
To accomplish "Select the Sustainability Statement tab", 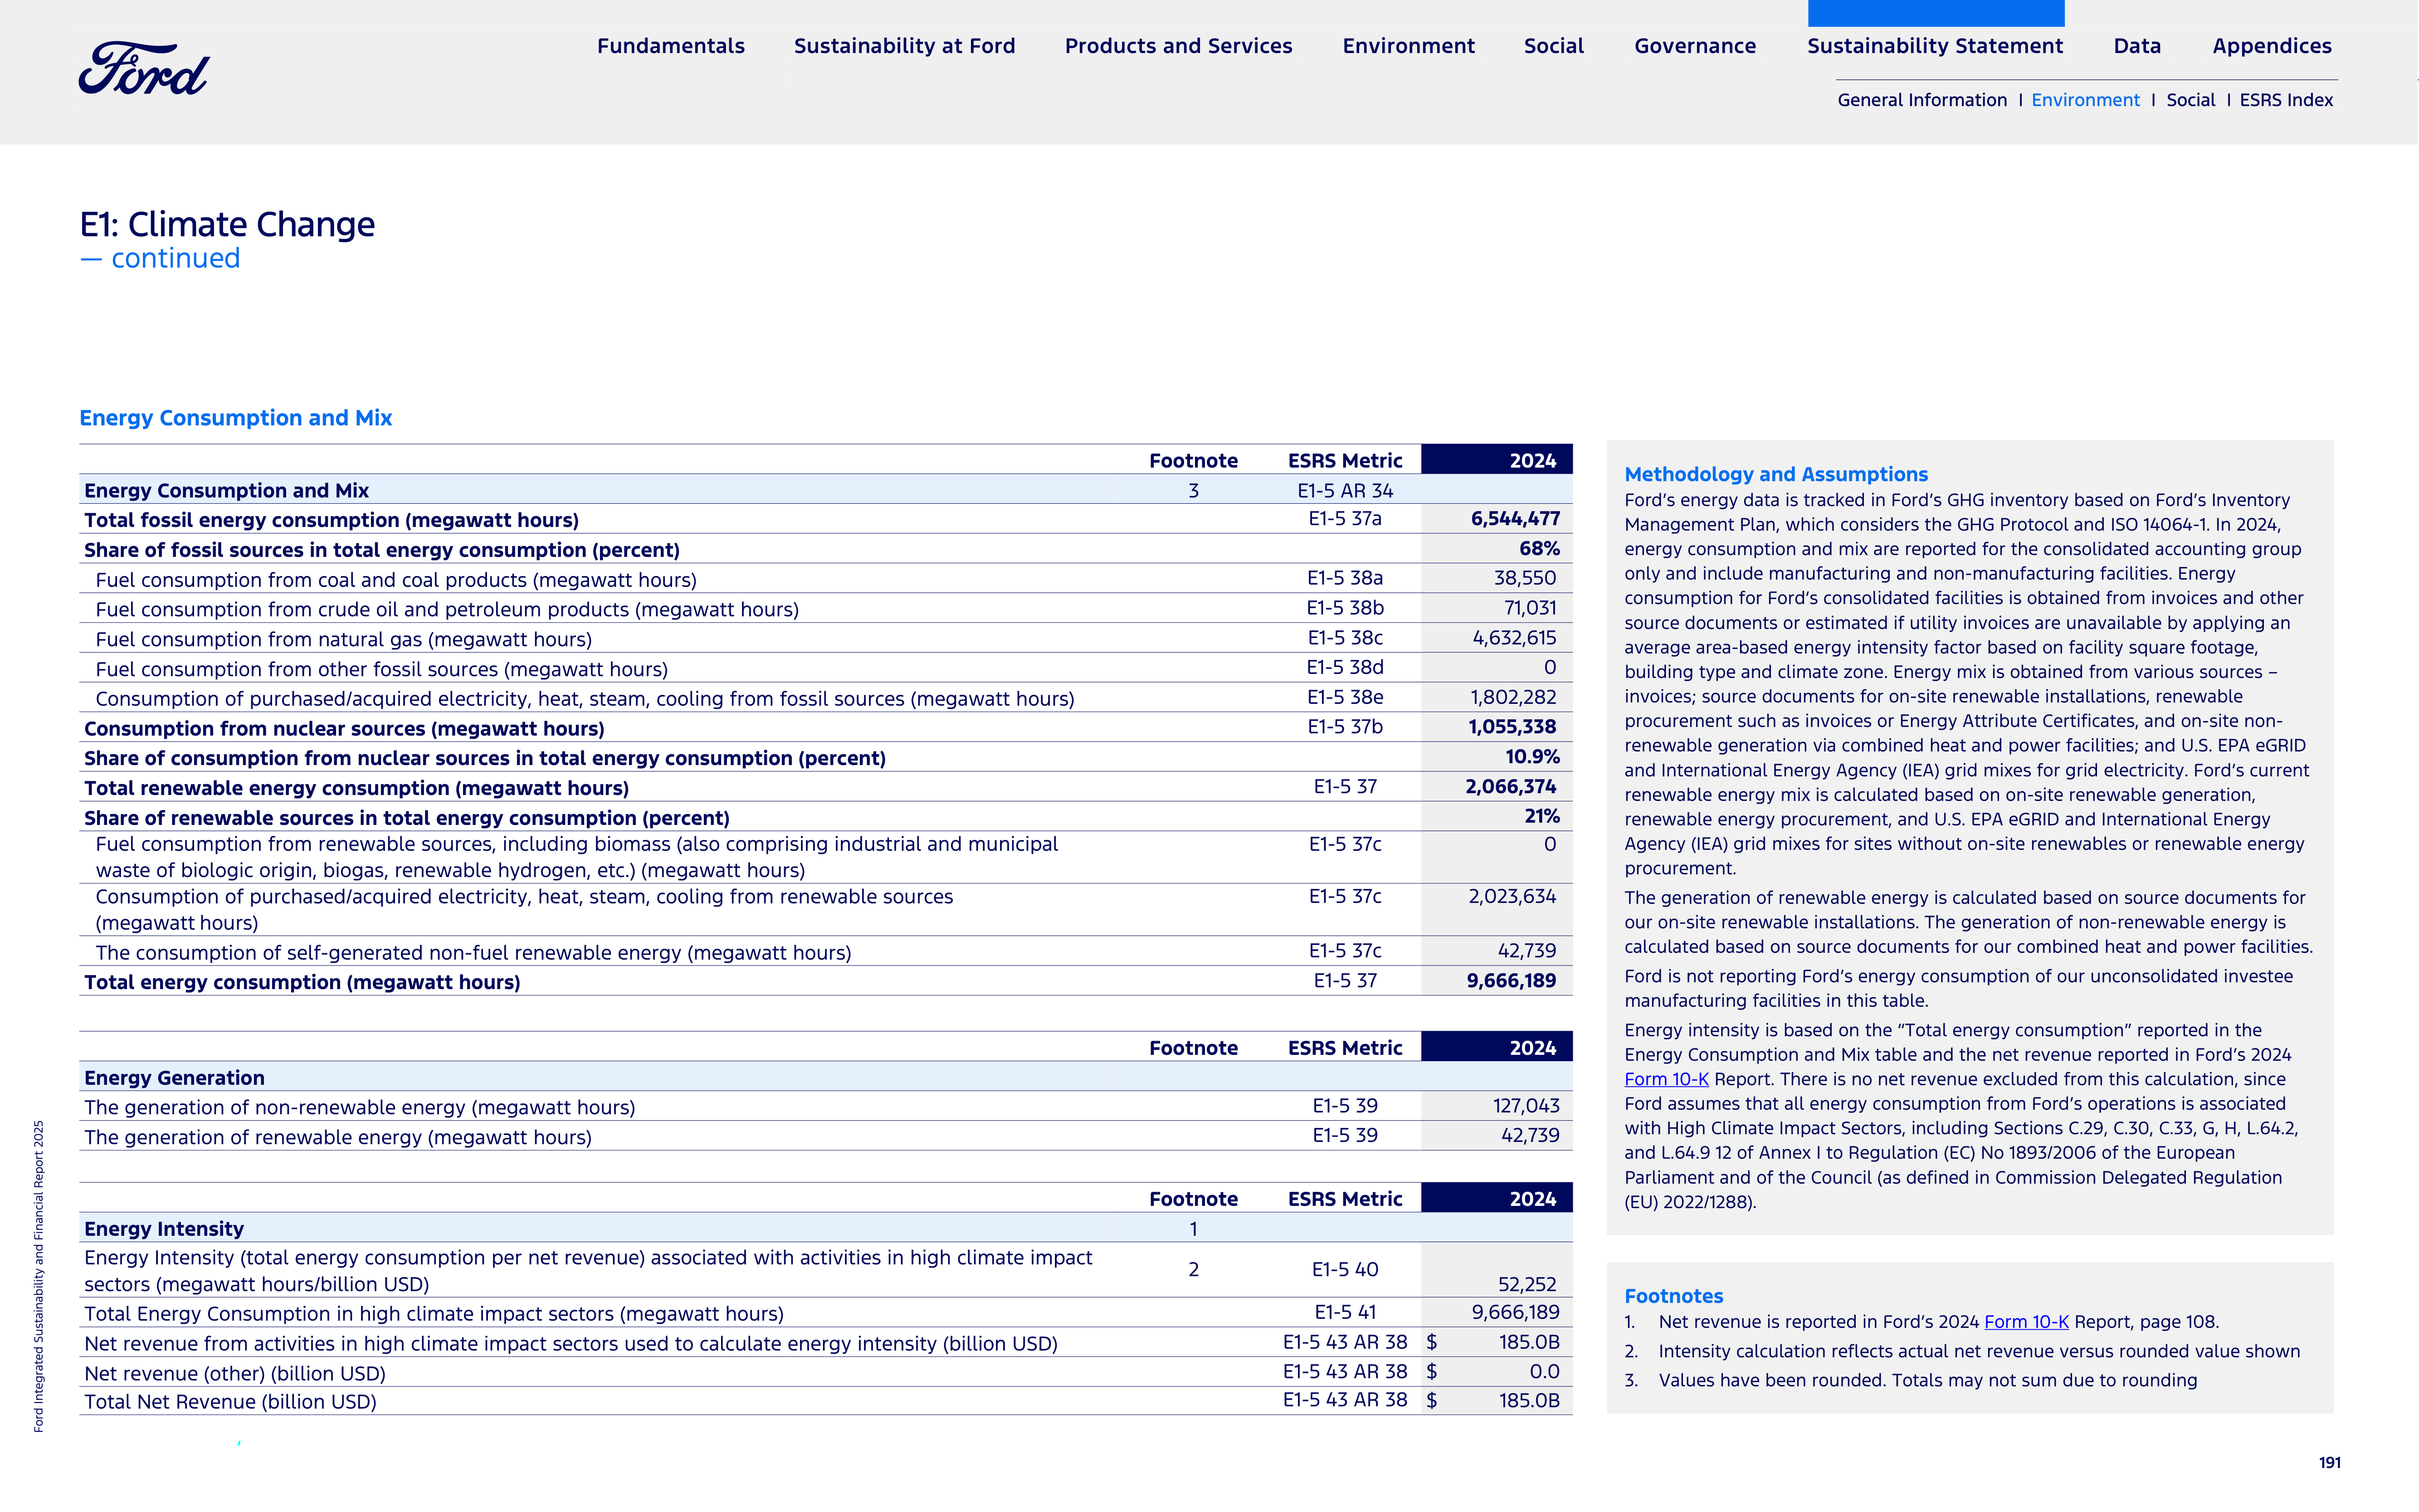I will [x=1935, y=46].
